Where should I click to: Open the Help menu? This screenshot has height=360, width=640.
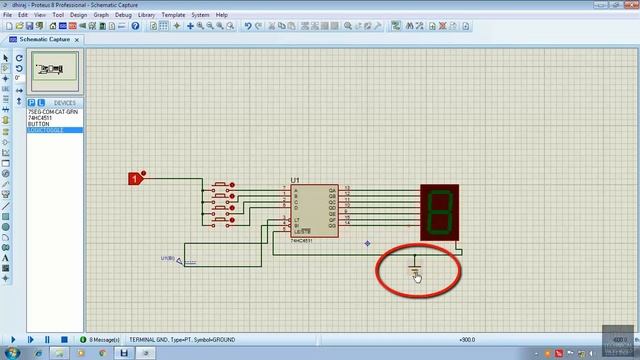222,15
